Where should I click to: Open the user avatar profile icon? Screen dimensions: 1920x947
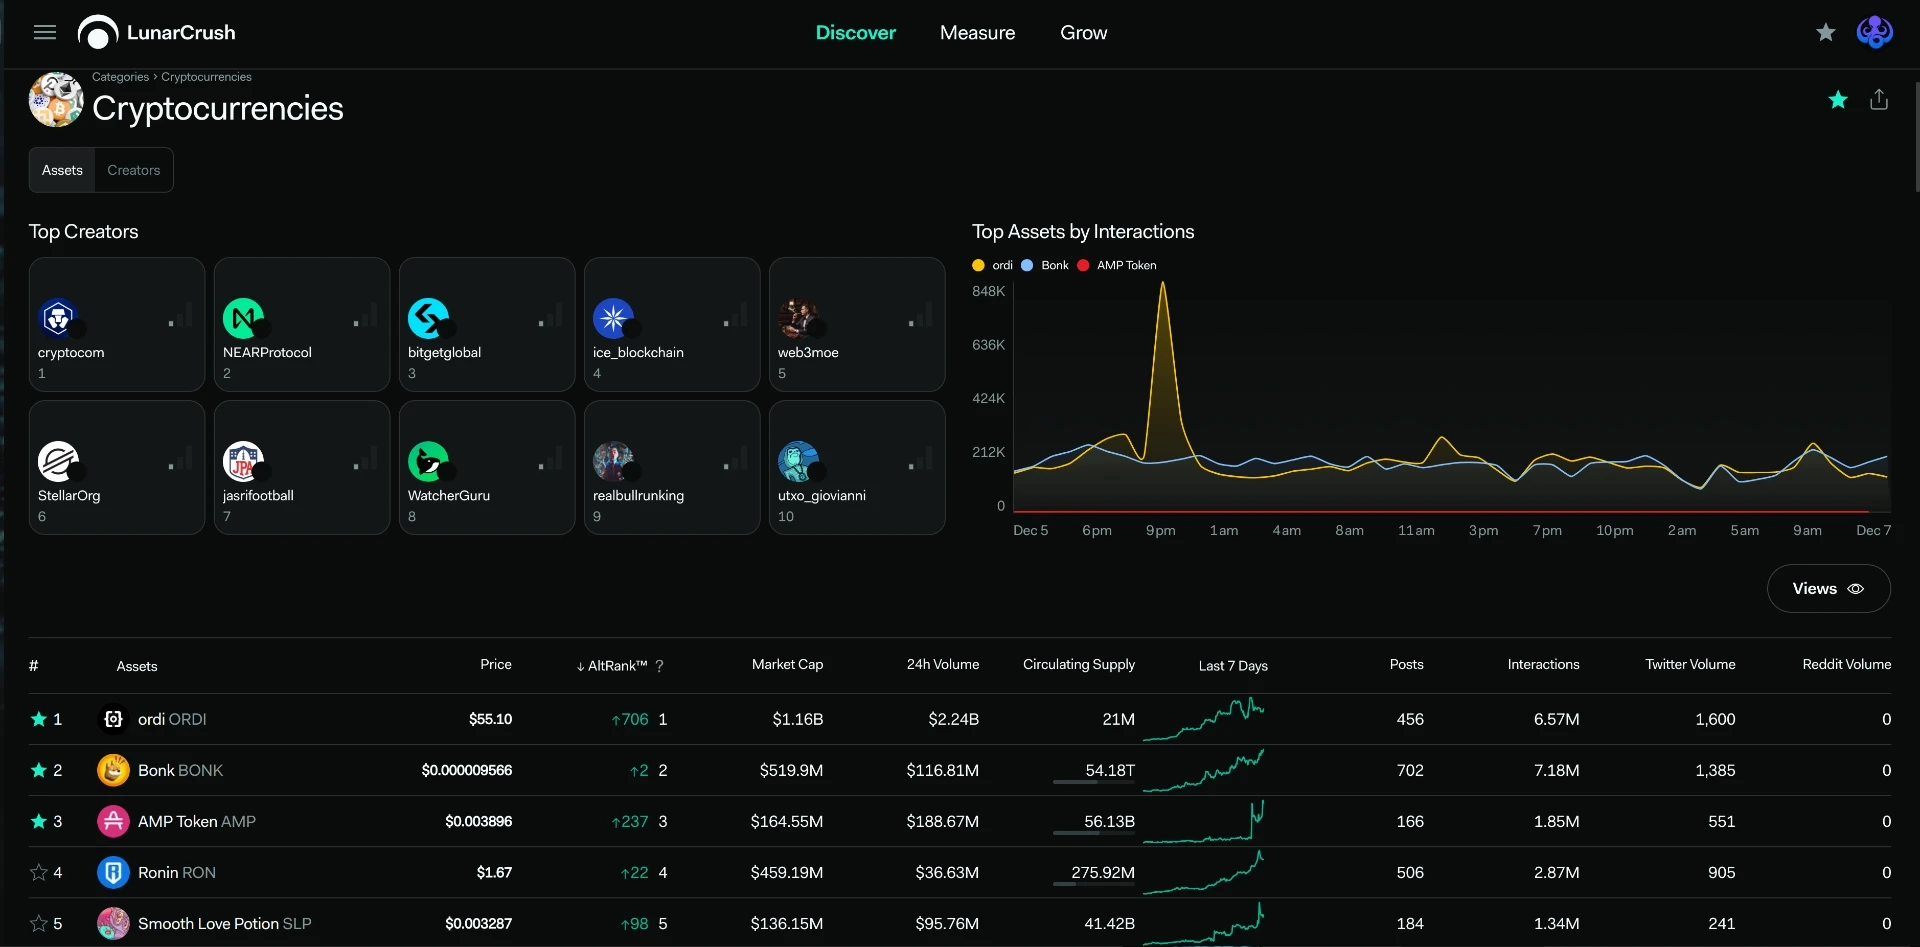click(x=1874, y=32)
